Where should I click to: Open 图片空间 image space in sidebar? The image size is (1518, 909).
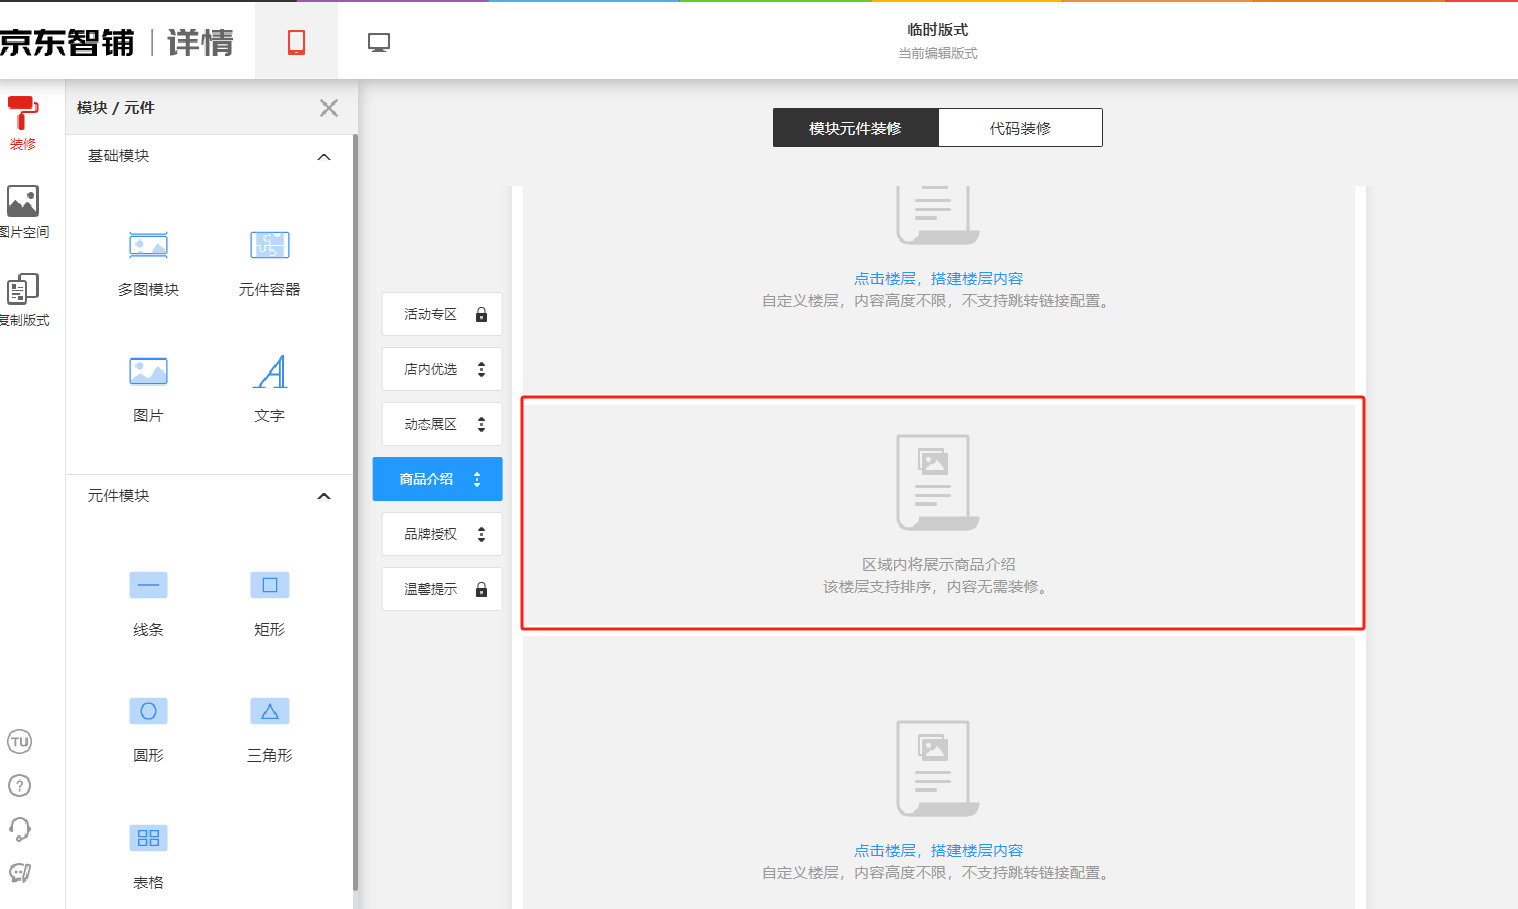[23, 211]
